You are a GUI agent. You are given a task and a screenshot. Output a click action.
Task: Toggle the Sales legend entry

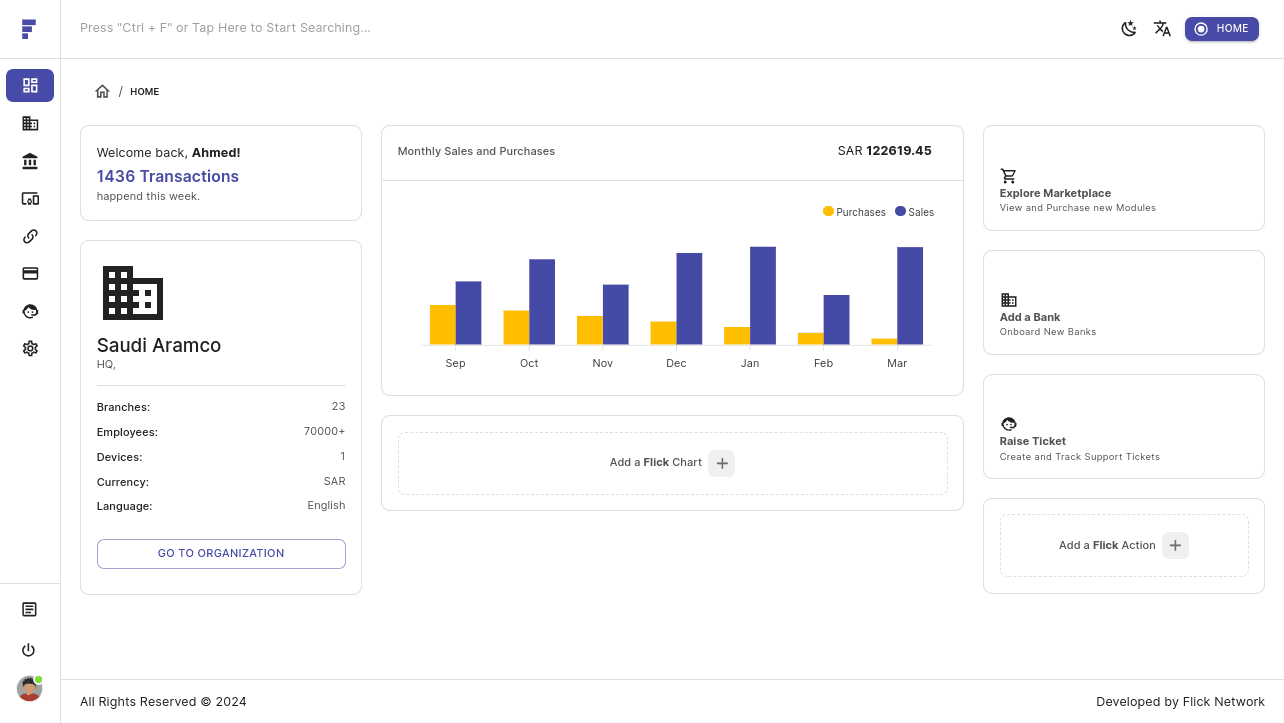(914, 212)
